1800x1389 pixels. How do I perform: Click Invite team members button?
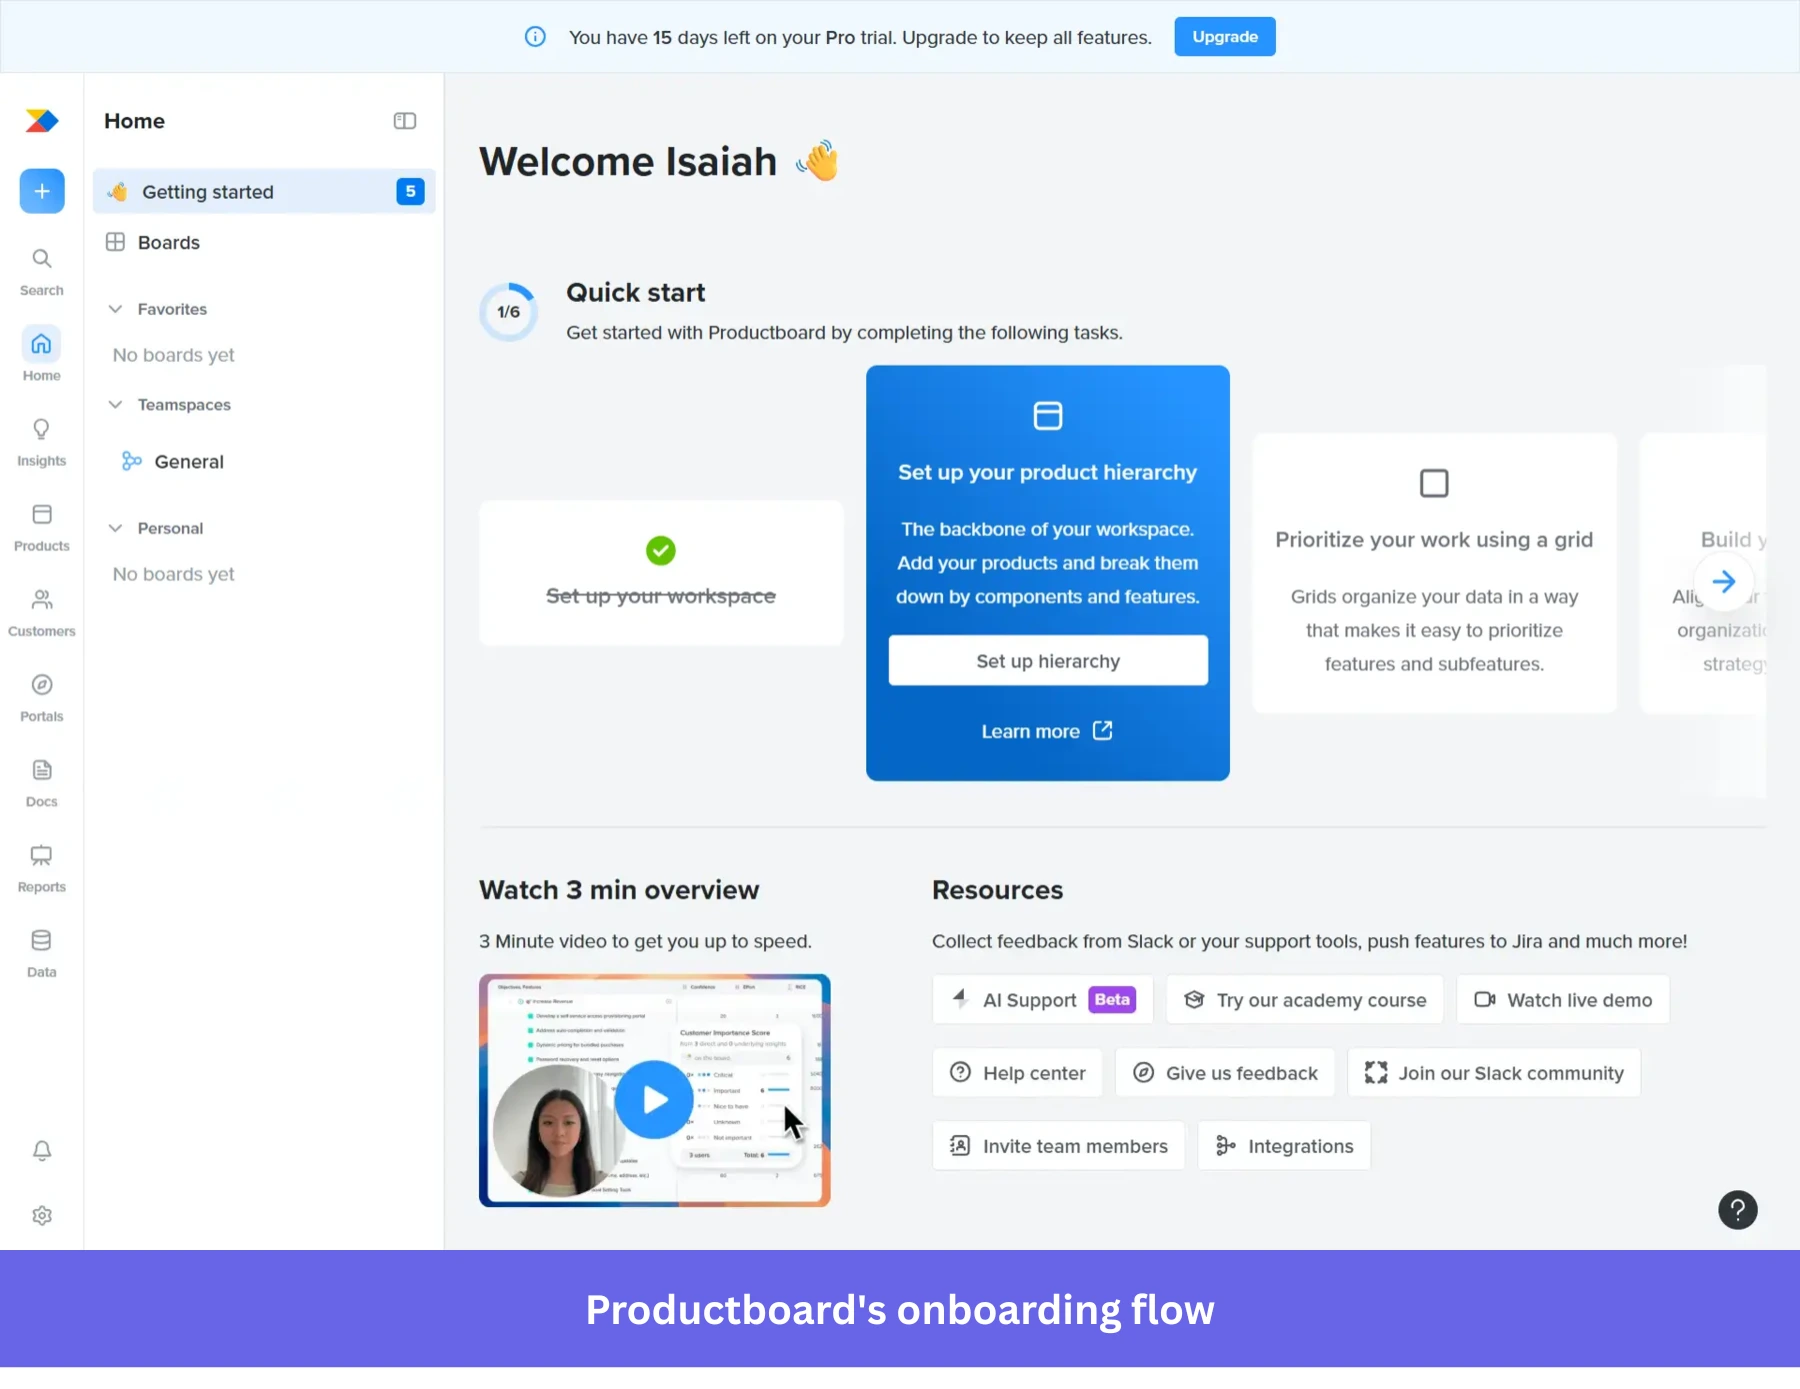[1058, 1146]
